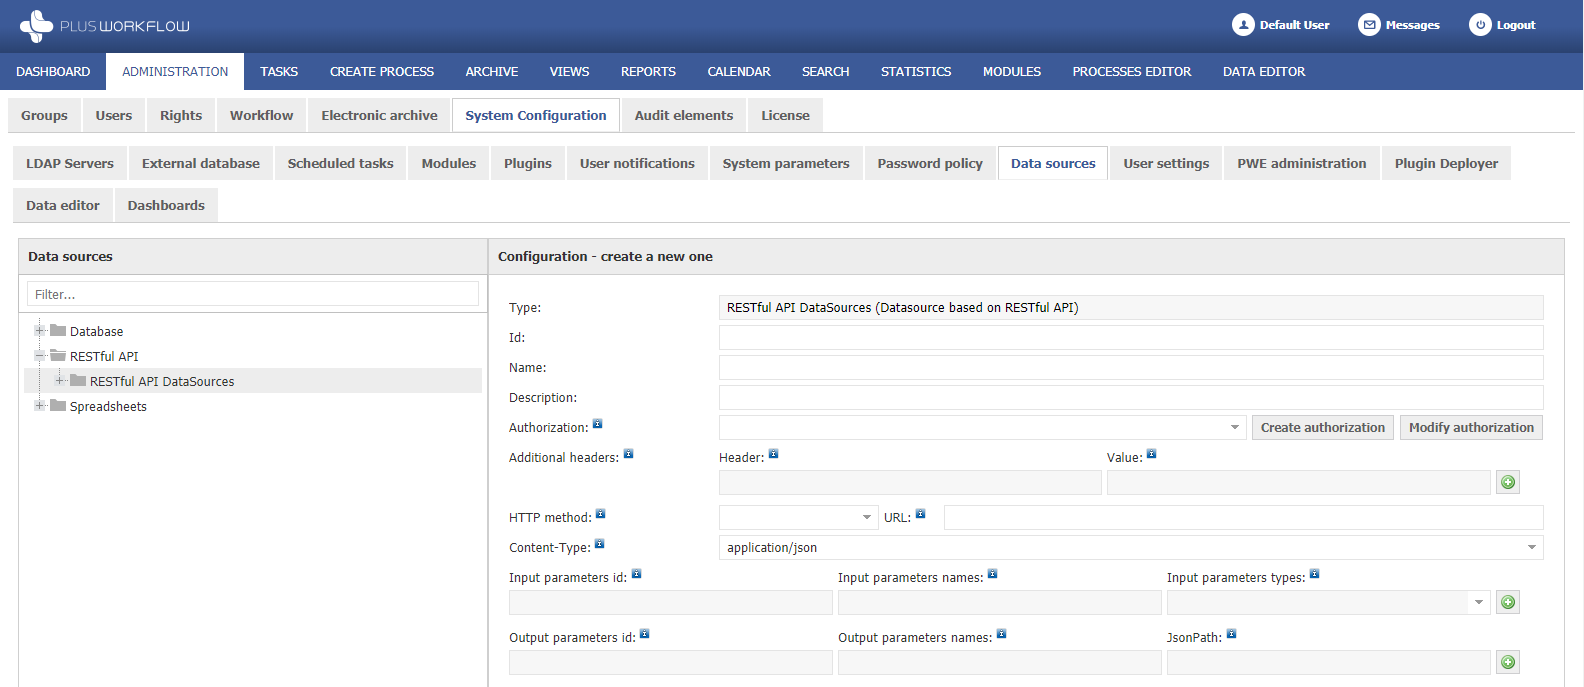This screenshot has height=687, width=1584.
Task: Click the Create authorization button
Action: point(1322,428)
